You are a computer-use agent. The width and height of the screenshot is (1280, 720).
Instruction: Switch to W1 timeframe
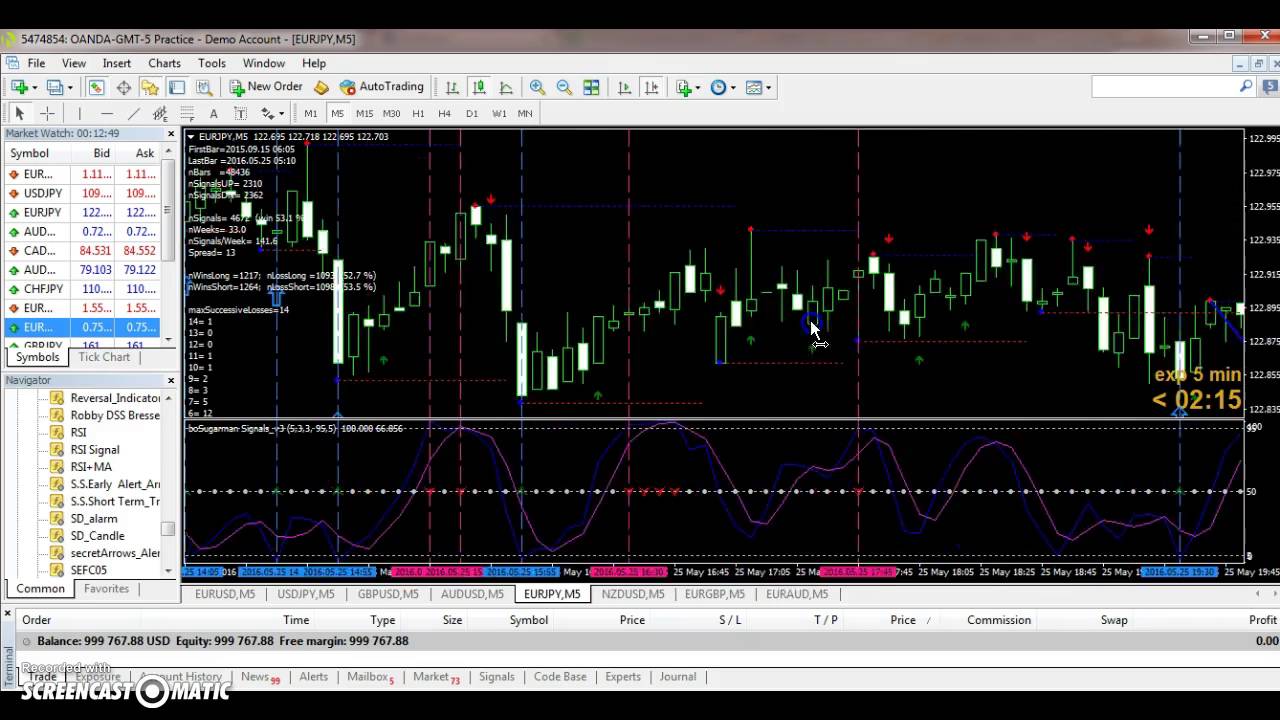[x=499, y=113]
